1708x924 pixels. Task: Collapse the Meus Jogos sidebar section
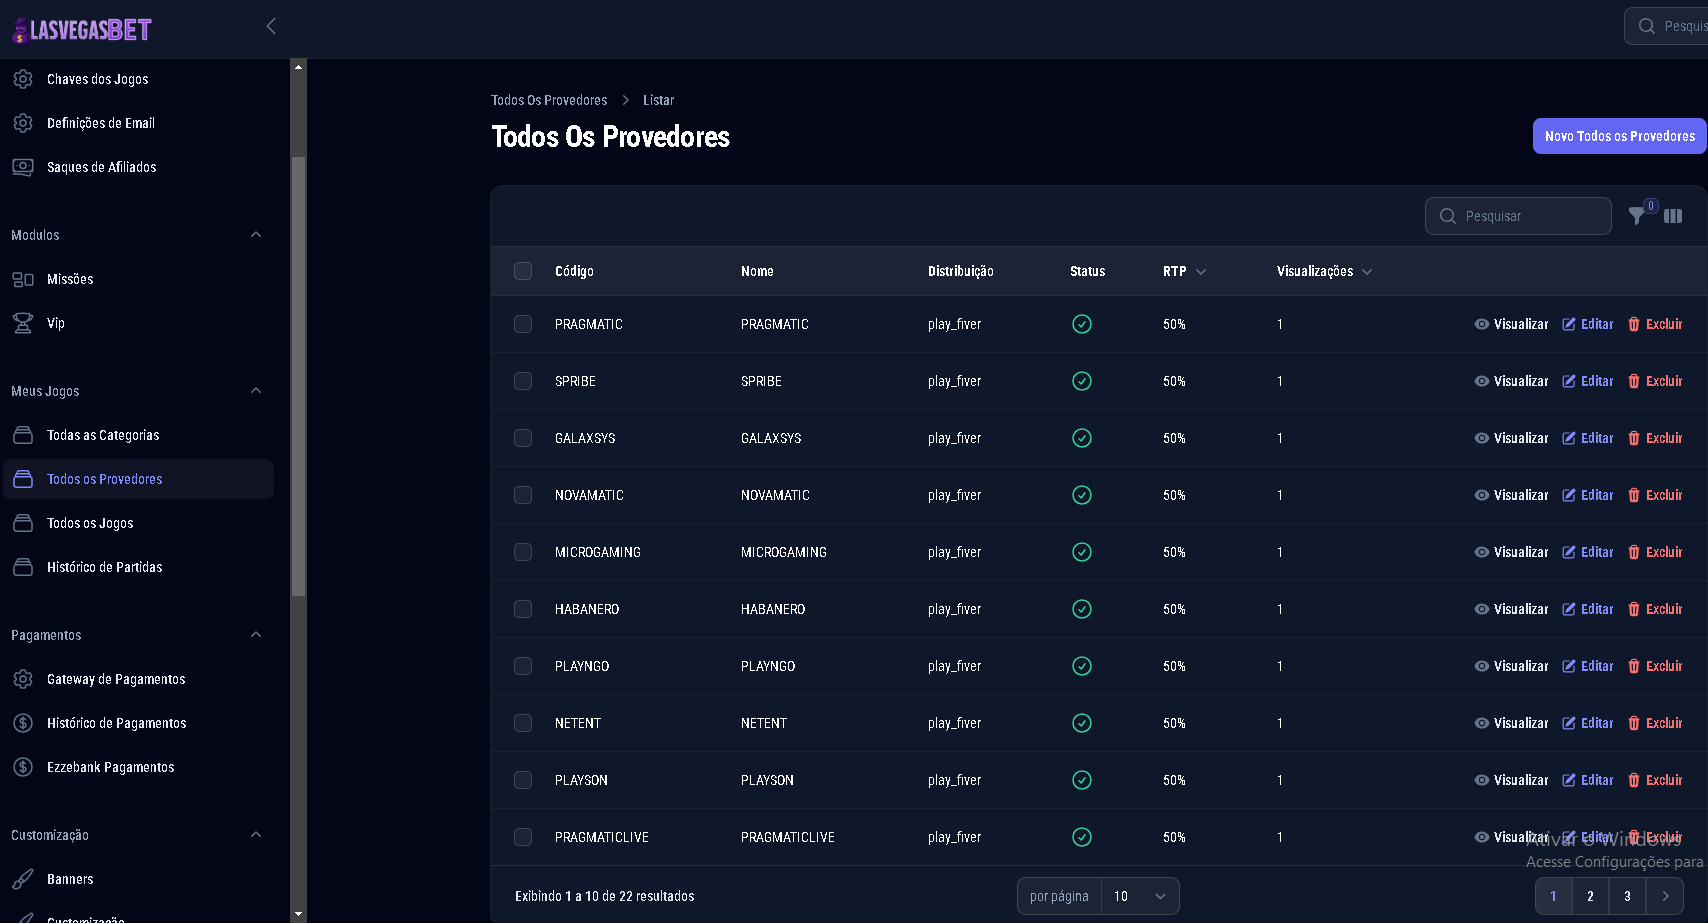tap(256, 391)
